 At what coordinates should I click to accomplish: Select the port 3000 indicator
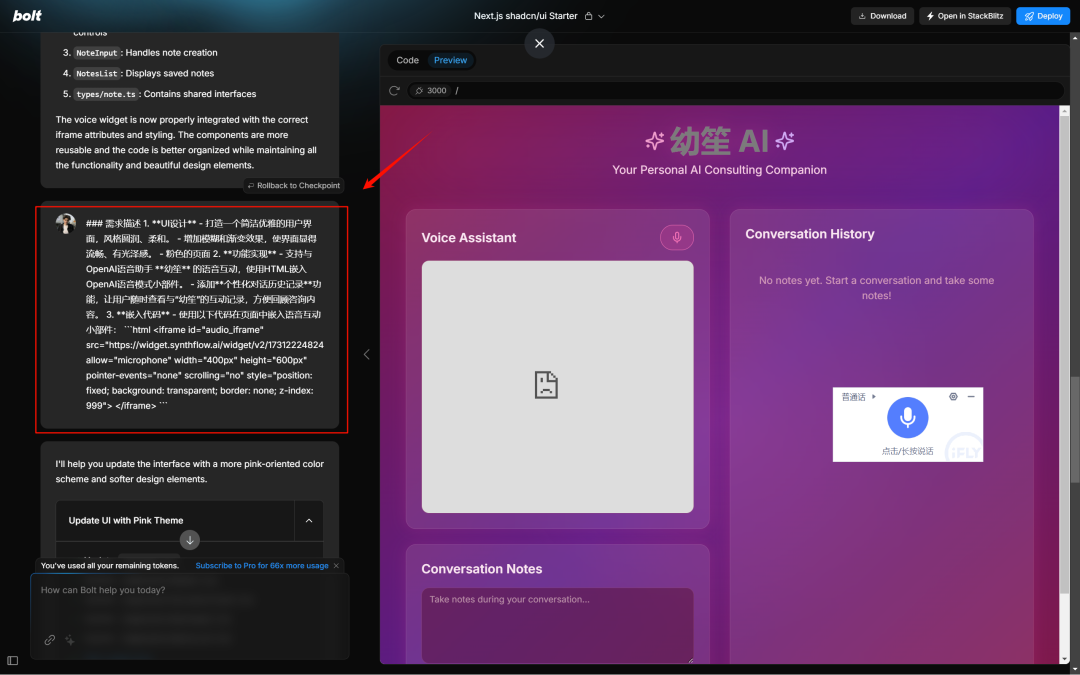[x=431, y=90]
